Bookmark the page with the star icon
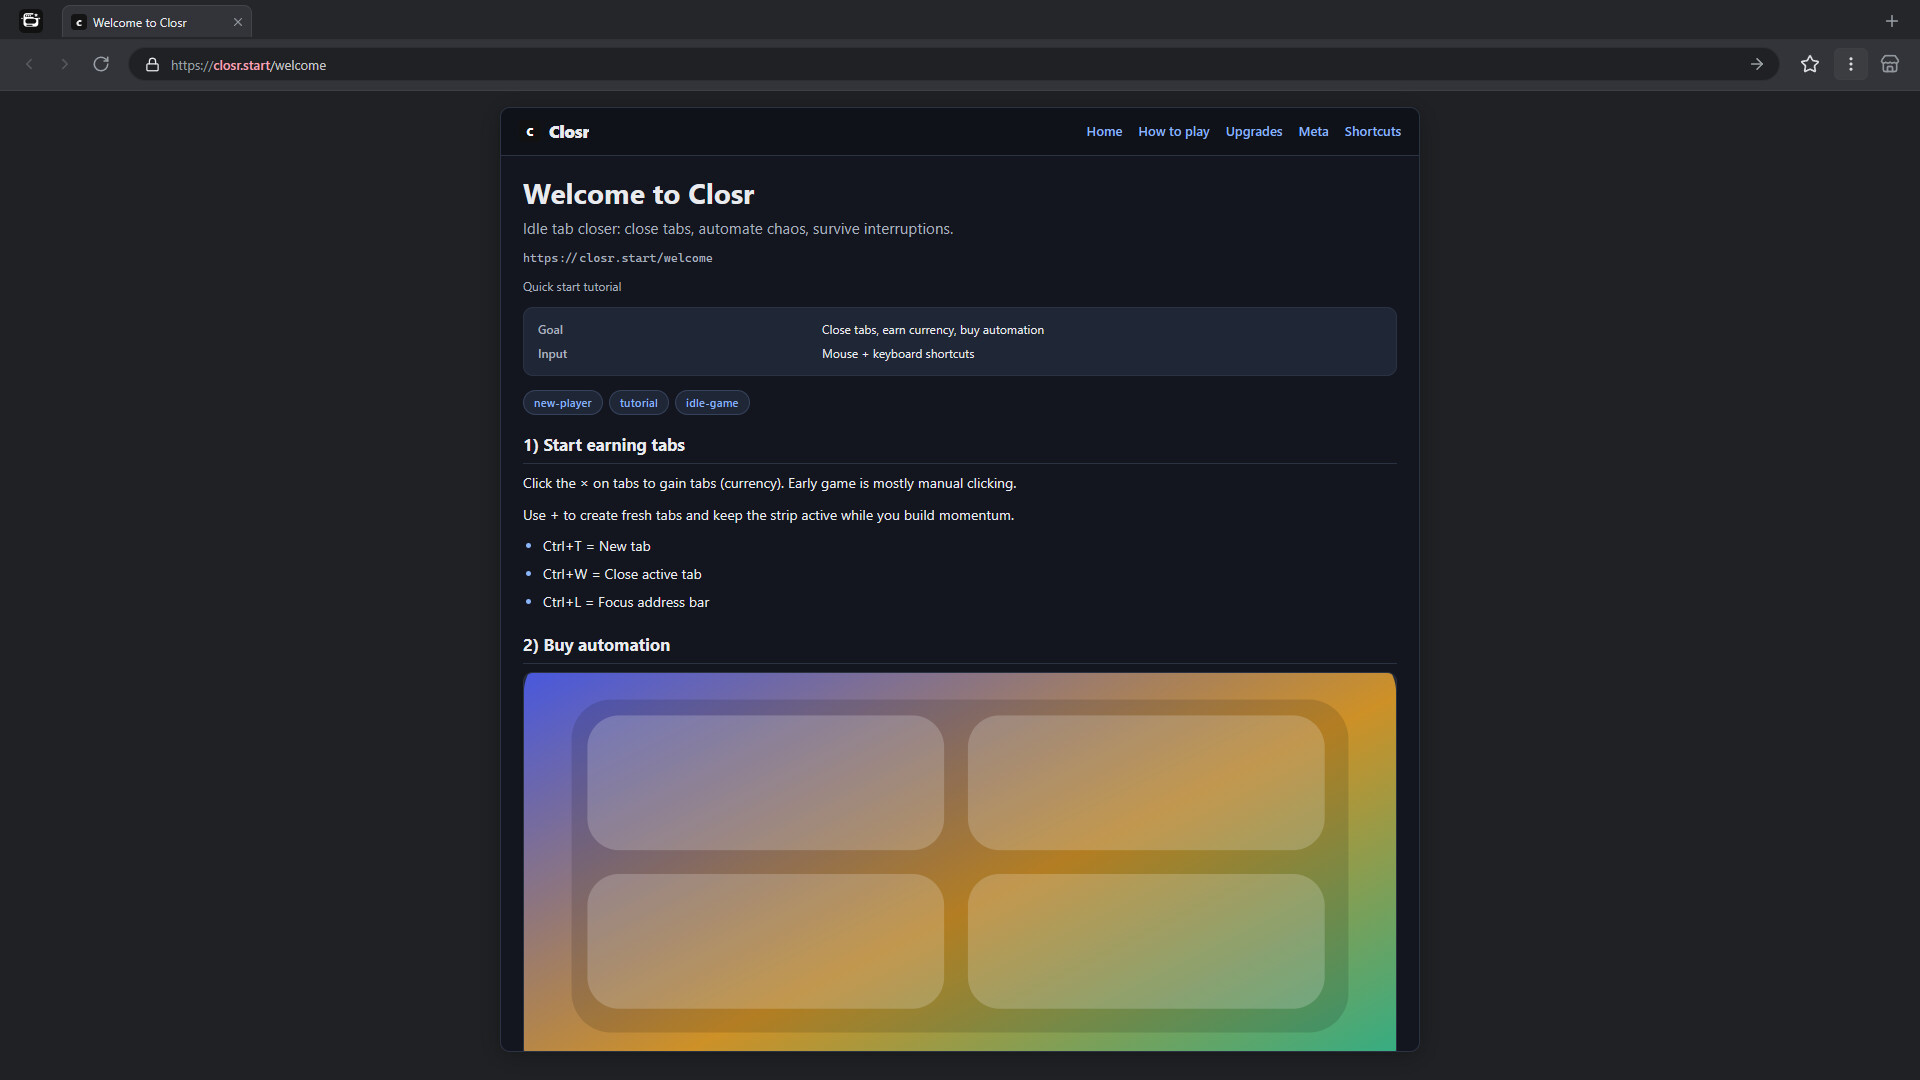The image size is (1920, 1080). [1809, 65]
